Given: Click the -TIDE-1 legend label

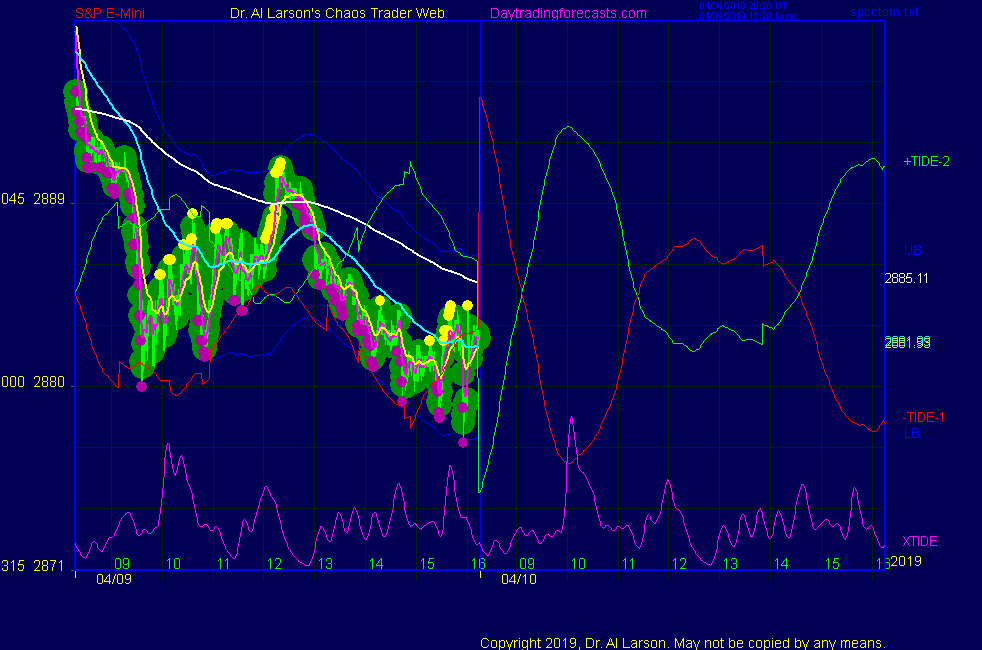Looking at the screenshot, I should [x=923, y=417].
